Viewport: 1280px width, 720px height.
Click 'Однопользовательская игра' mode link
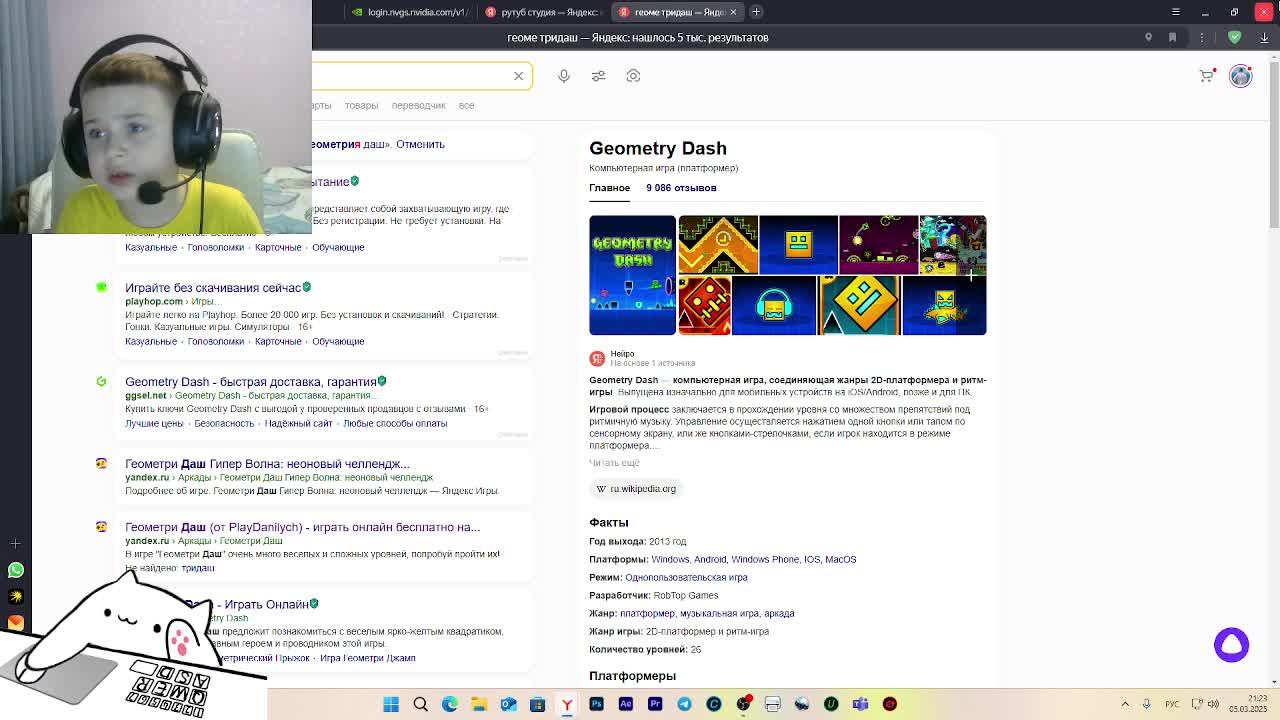(x=686, y=578)
